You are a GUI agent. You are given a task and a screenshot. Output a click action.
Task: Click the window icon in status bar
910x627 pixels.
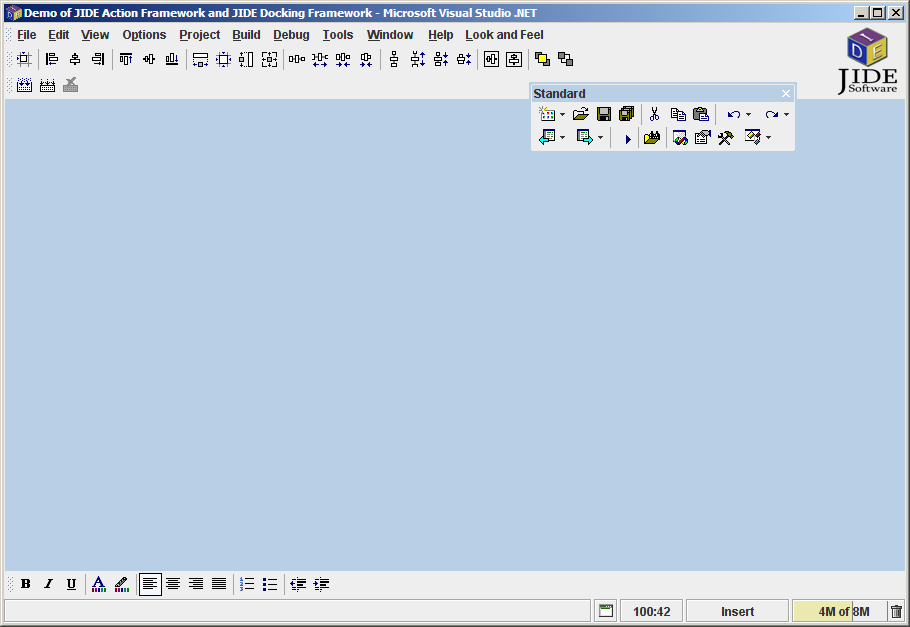606,611
